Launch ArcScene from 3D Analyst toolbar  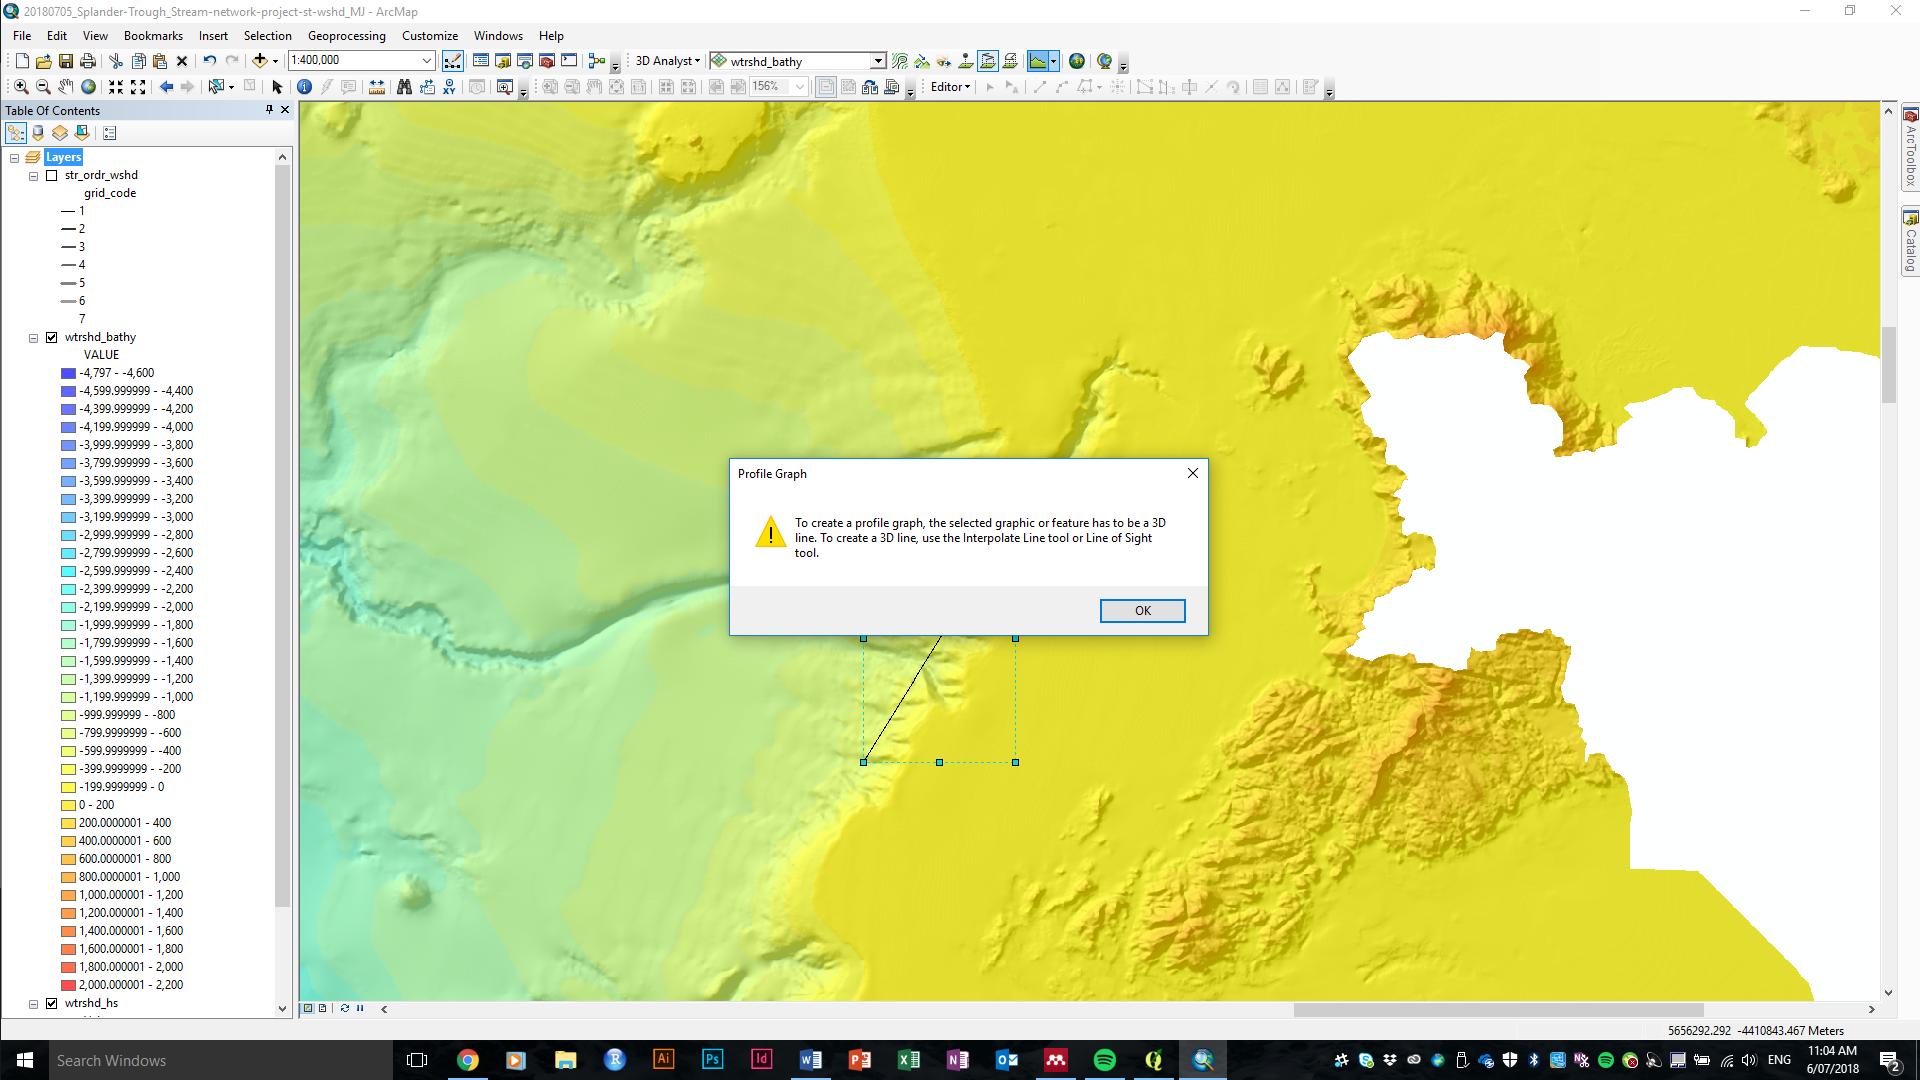pyautogui.click(x=1077, y=61)
